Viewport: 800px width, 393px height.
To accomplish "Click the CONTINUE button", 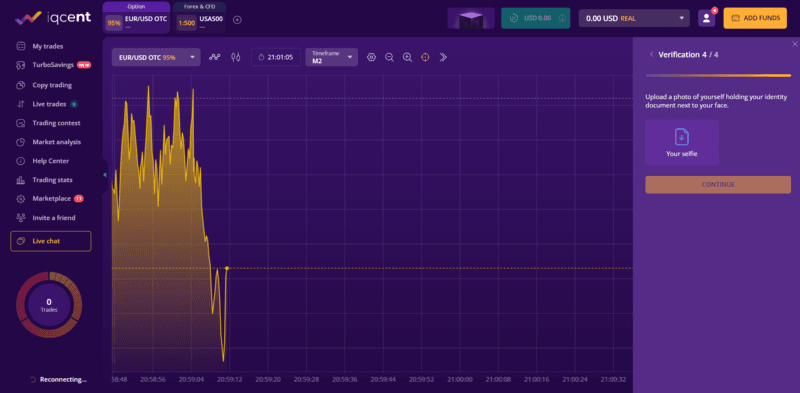I will point(718,185).
